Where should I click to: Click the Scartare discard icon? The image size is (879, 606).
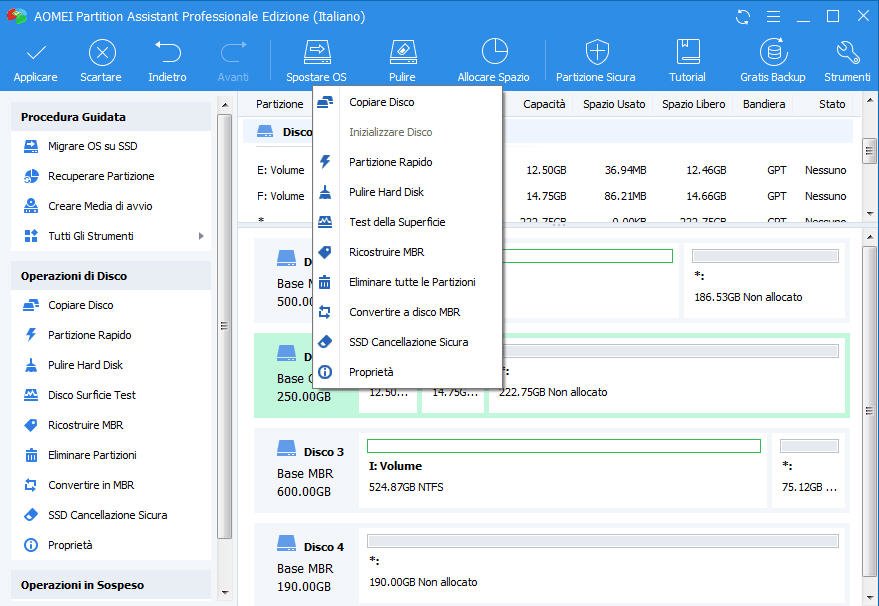[101, 53]
